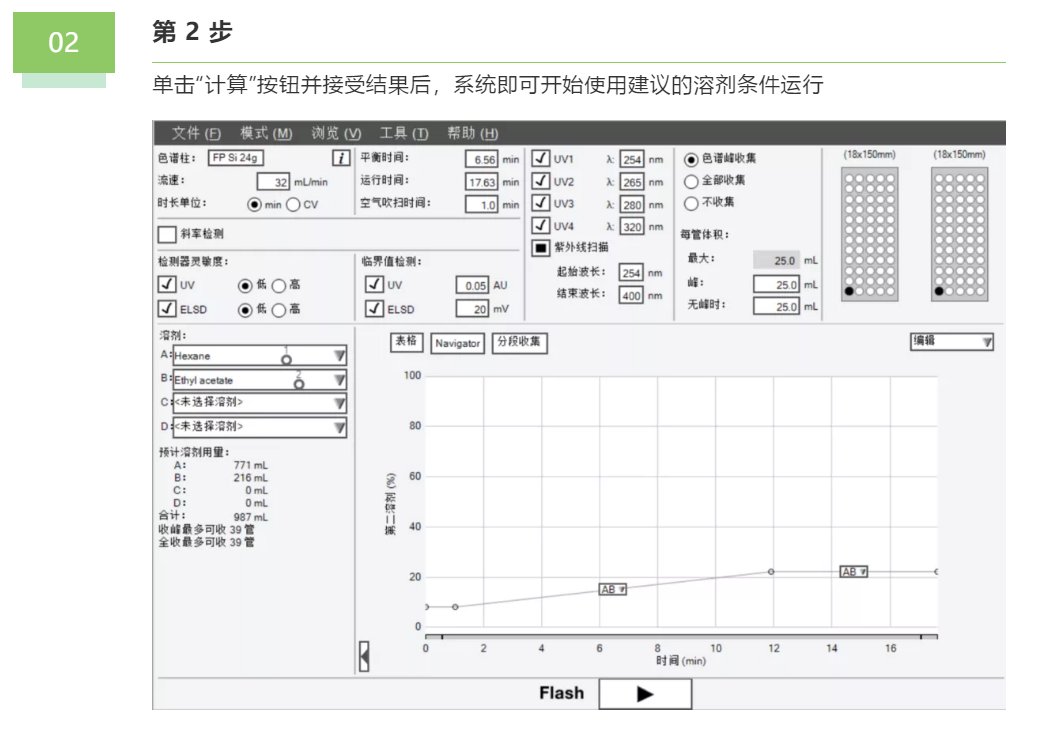Screen dimensions: 1054x738
Task: Click the left collapse arrow beside the graph
Action: 364,657
